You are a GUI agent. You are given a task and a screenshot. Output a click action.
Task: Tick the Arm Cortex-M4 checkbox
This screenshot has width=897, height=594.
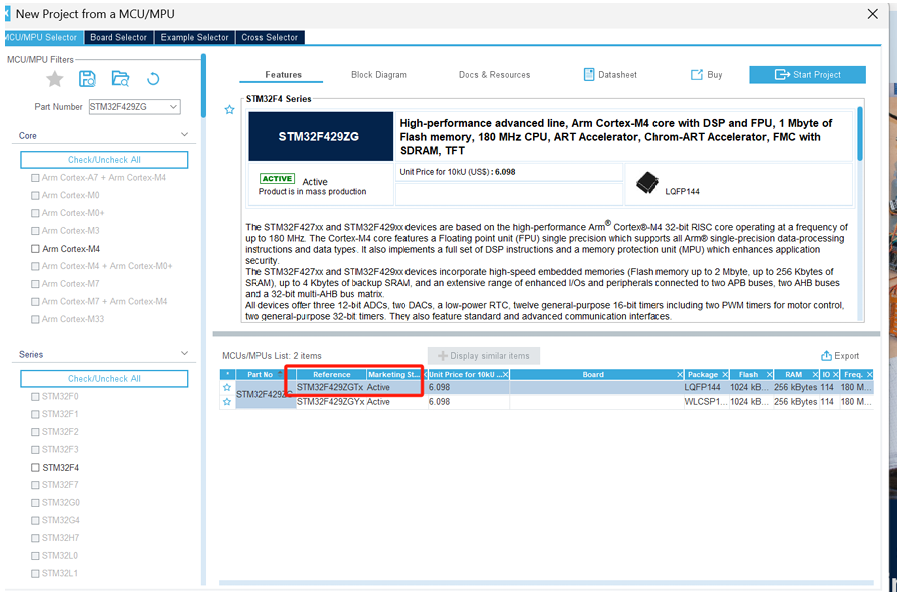35,248
